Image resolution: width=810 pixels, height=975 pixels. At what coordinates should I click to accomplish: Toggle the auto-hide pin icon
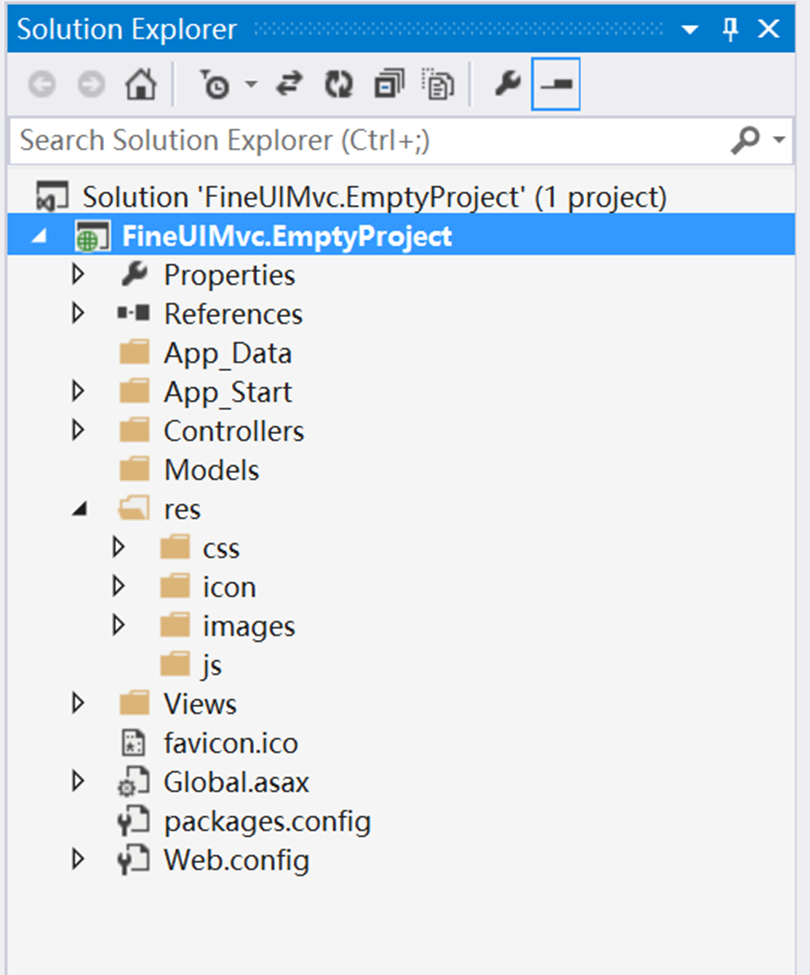[x=730, y=29]
